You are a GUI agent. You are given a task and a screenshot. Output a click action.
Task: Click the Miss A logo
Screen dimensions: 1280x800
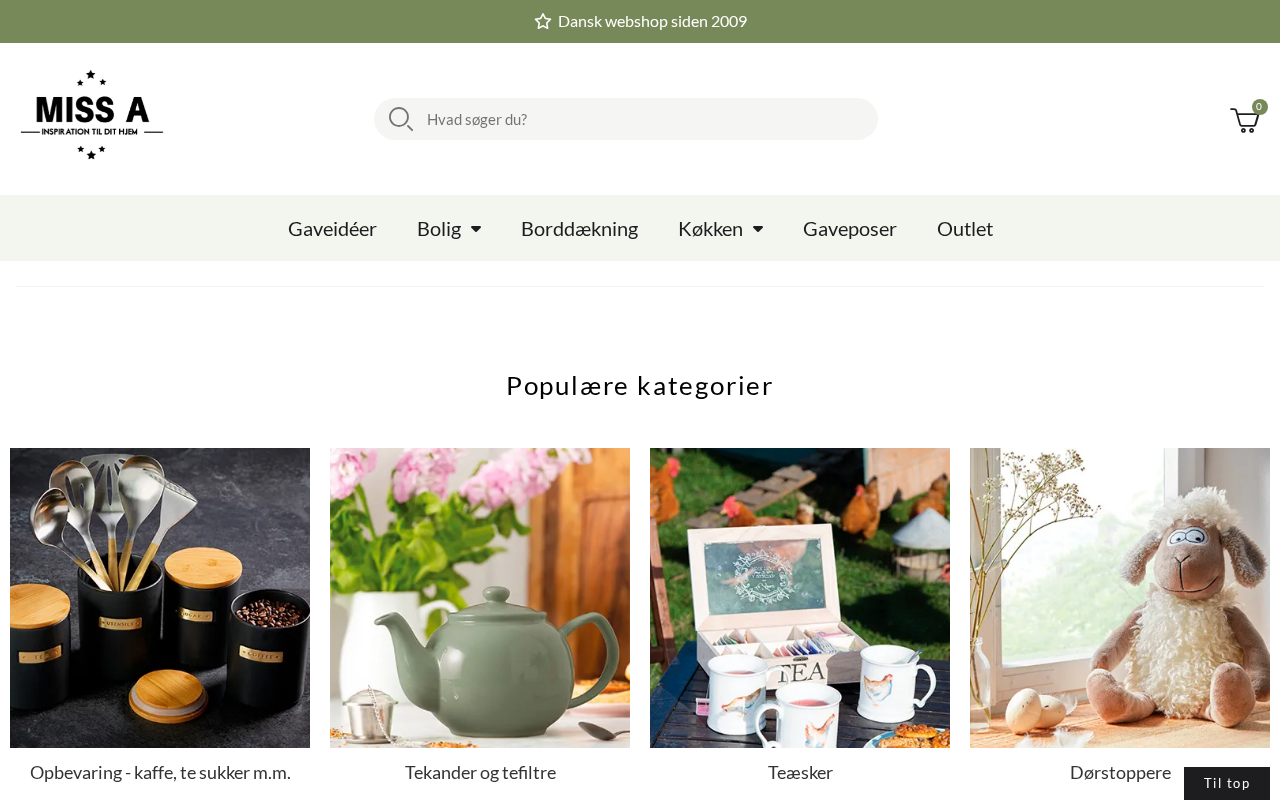tap(92, 115)
